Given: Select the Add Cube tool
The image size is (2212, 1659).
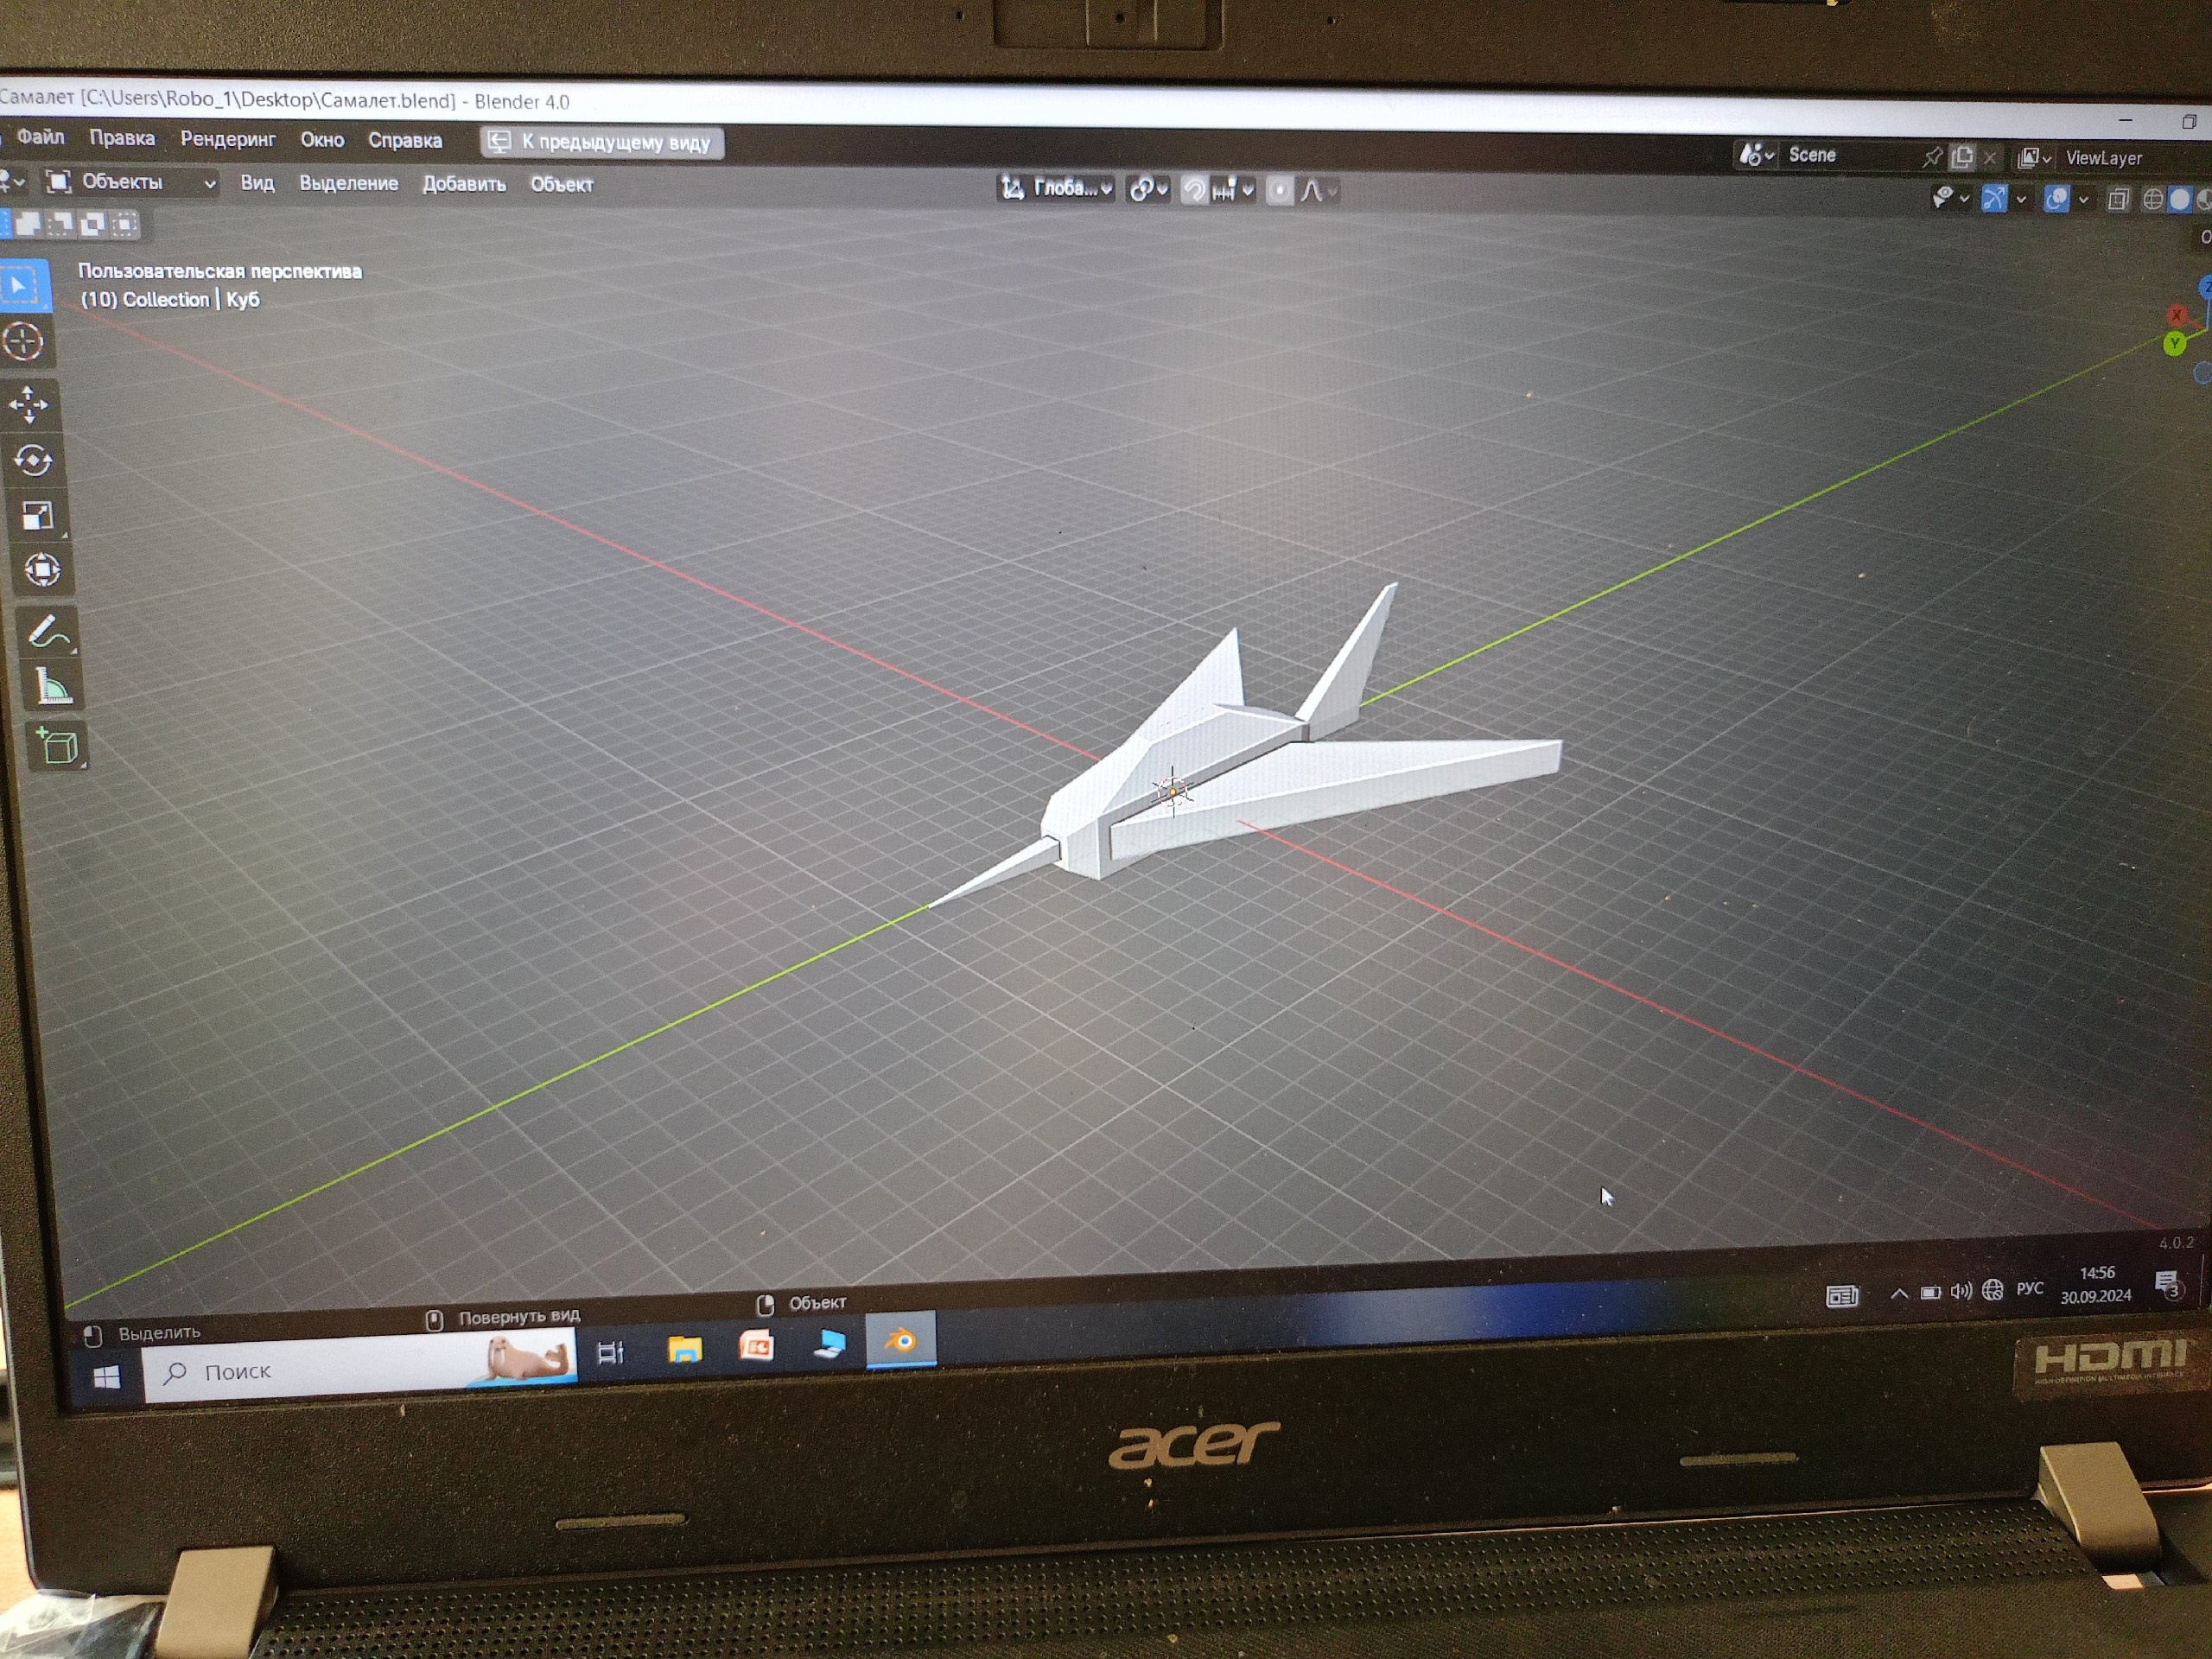Looking at the screenshot, I should coord(58,747).
